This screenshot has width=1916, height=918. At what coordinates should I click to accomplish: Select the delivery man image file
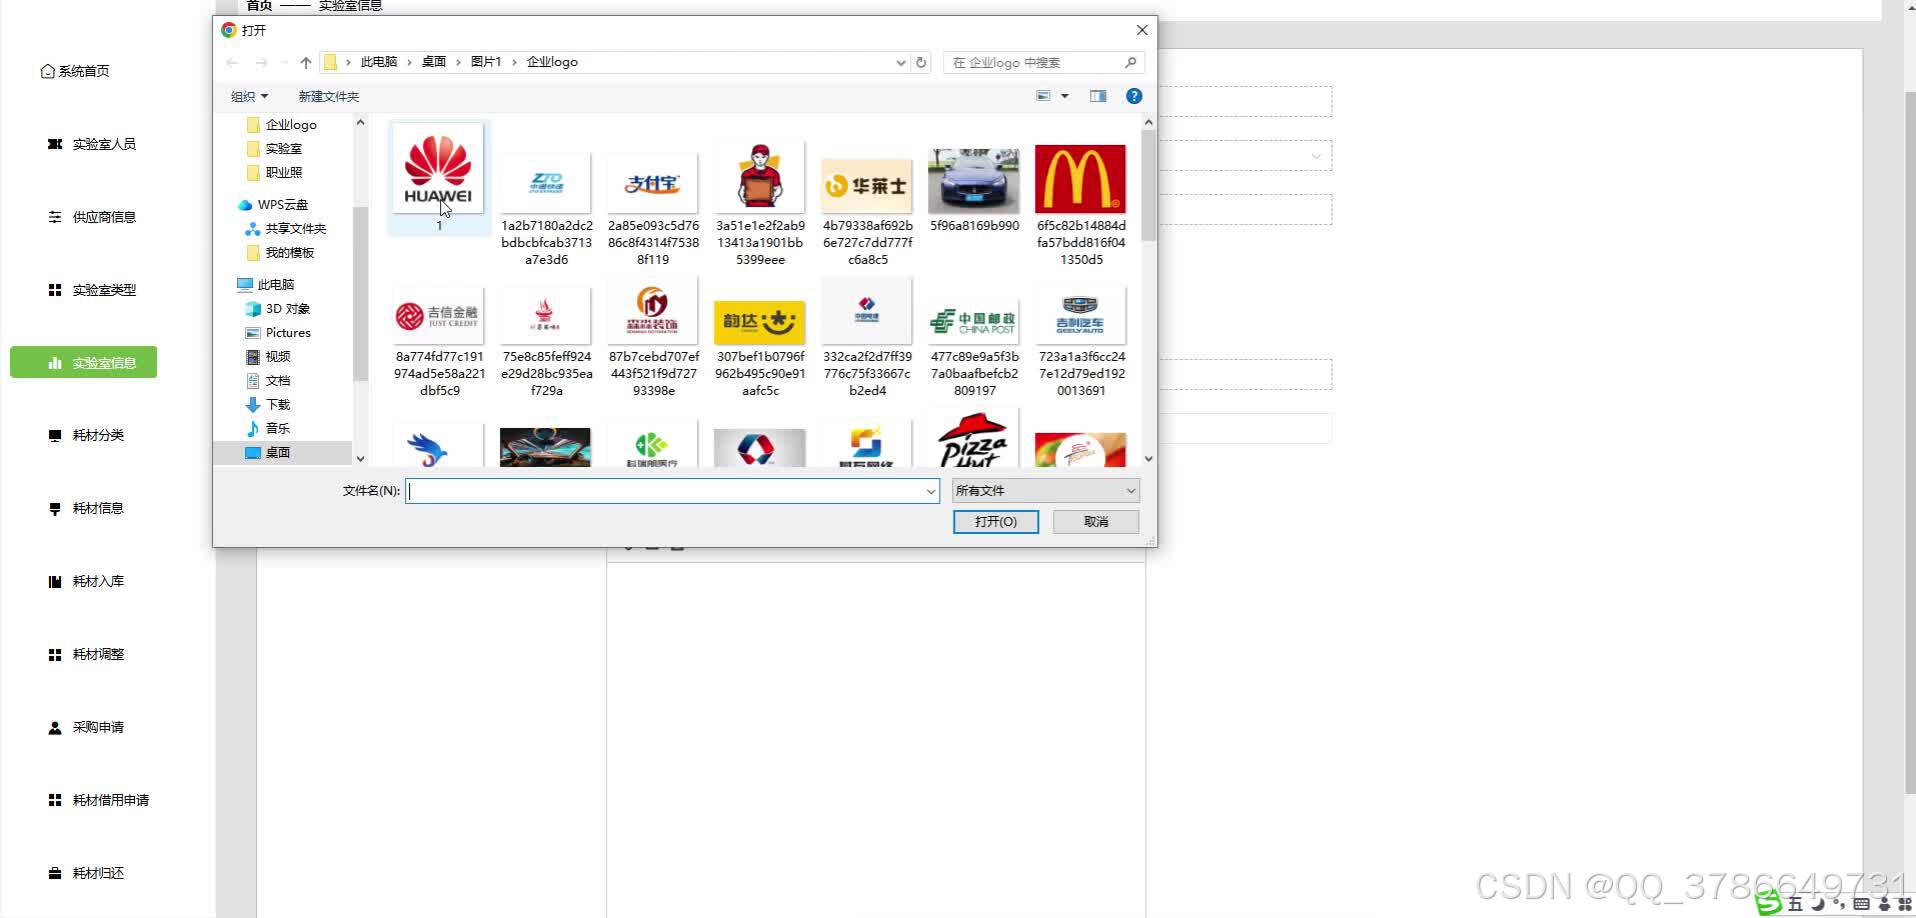760,176
